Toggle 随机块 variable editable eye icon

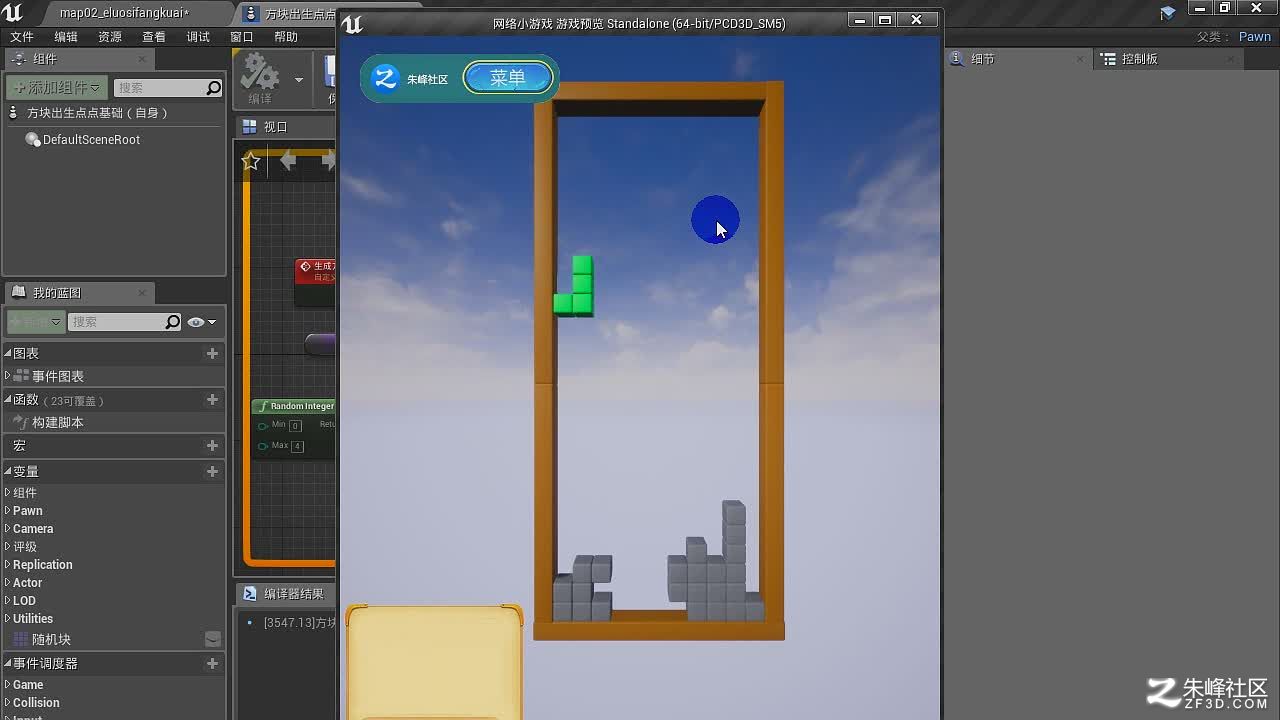[x=213, y=639]
